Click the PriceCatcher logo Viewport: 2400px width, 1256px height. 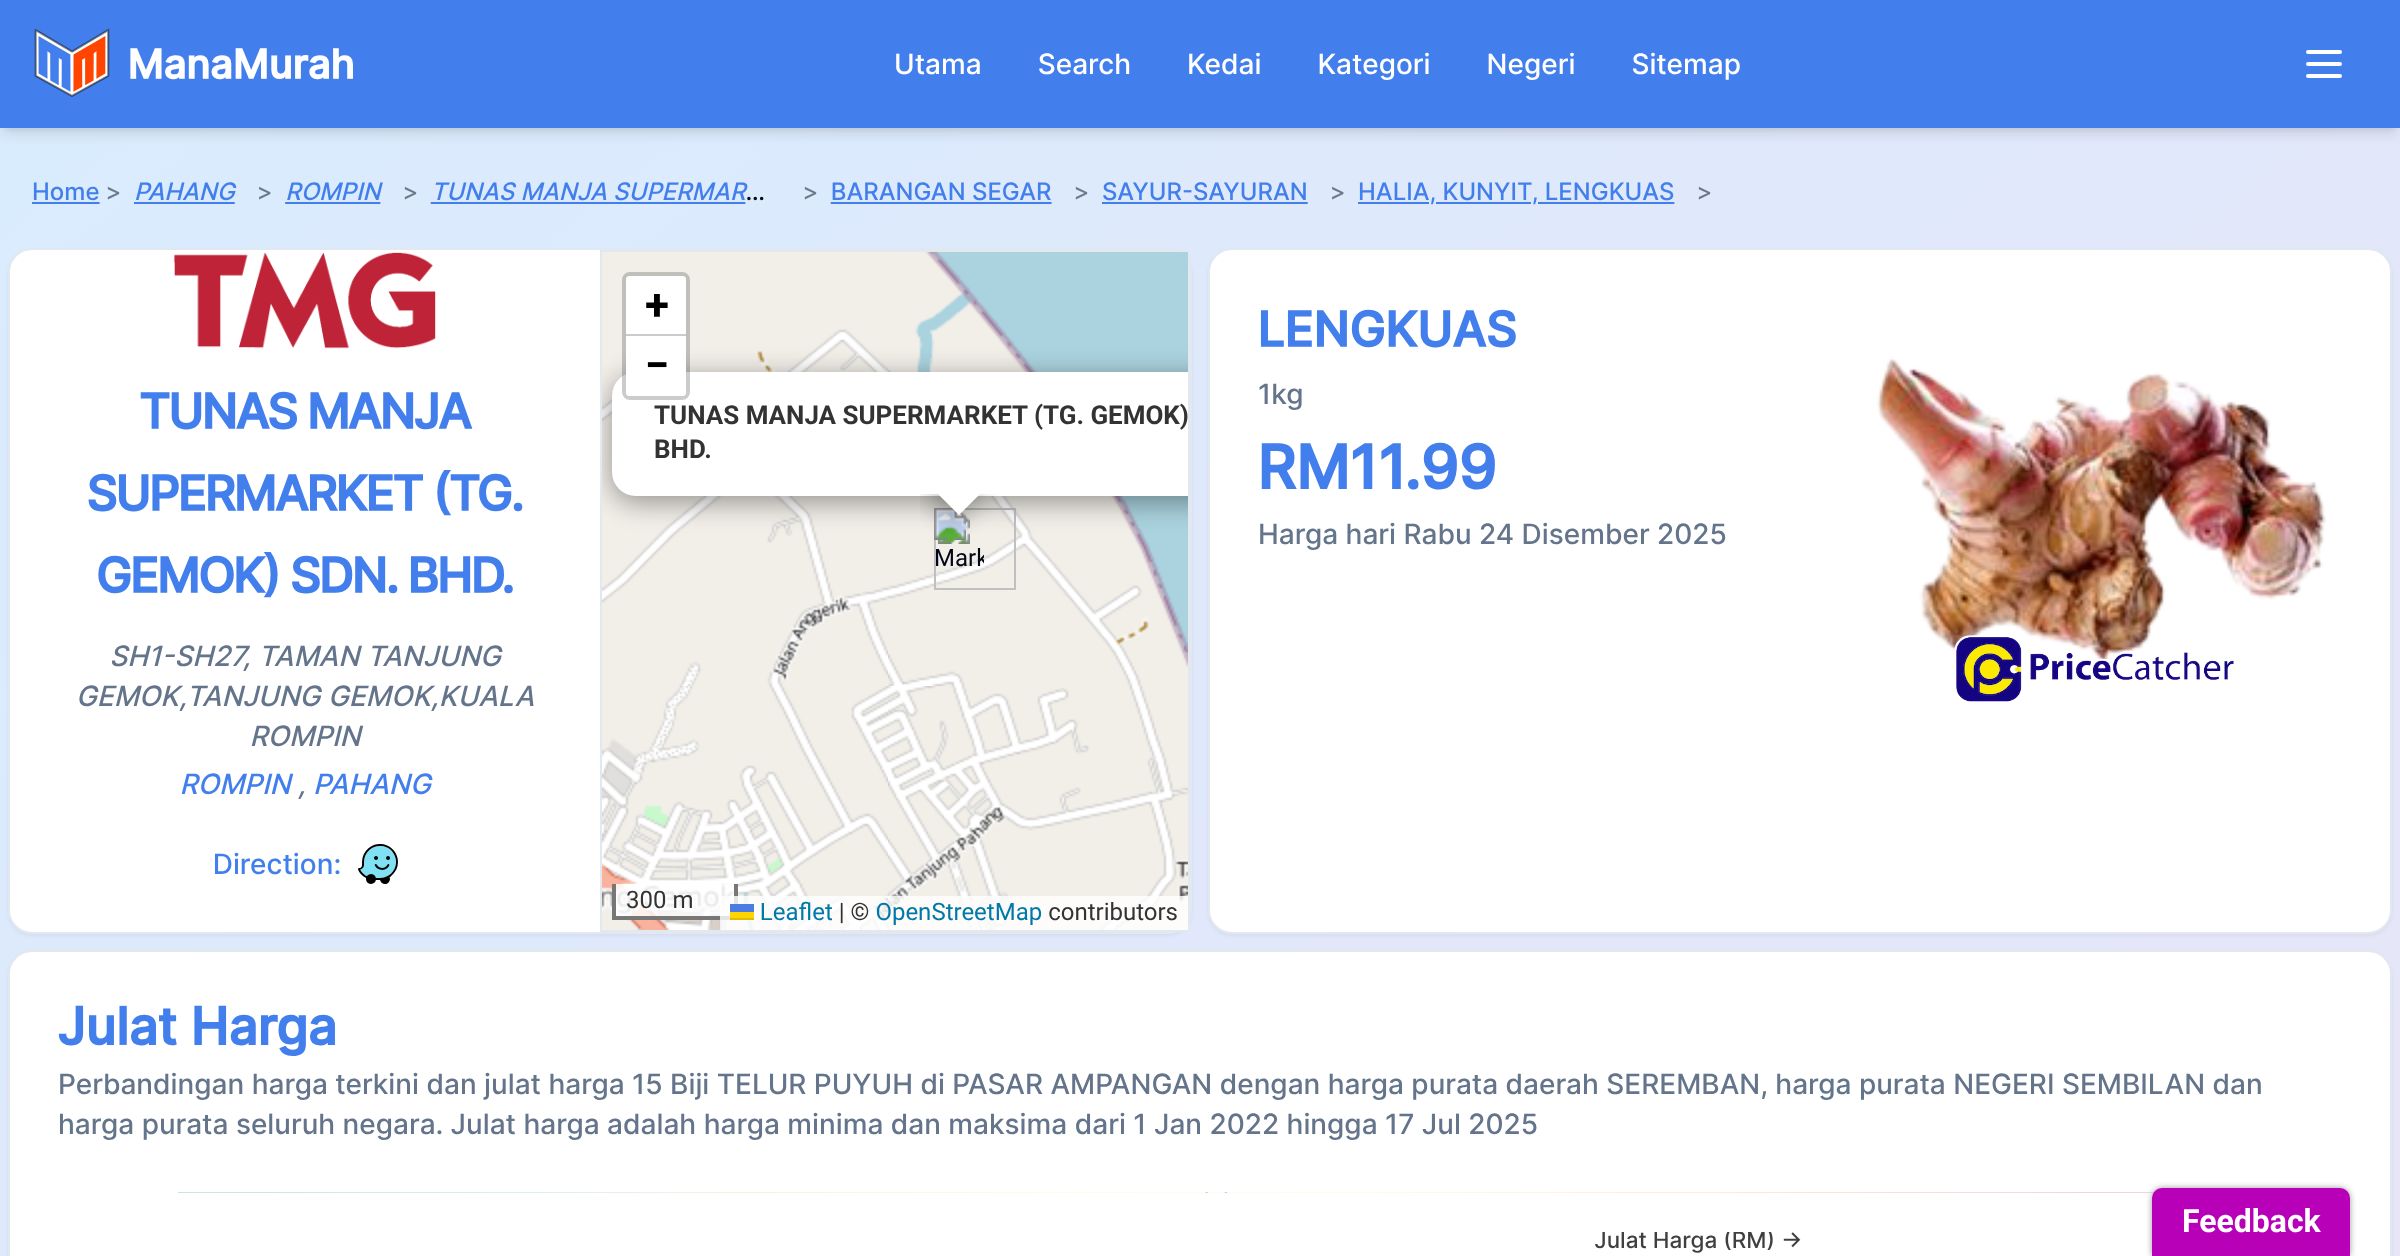click(x=2094, y=668)
